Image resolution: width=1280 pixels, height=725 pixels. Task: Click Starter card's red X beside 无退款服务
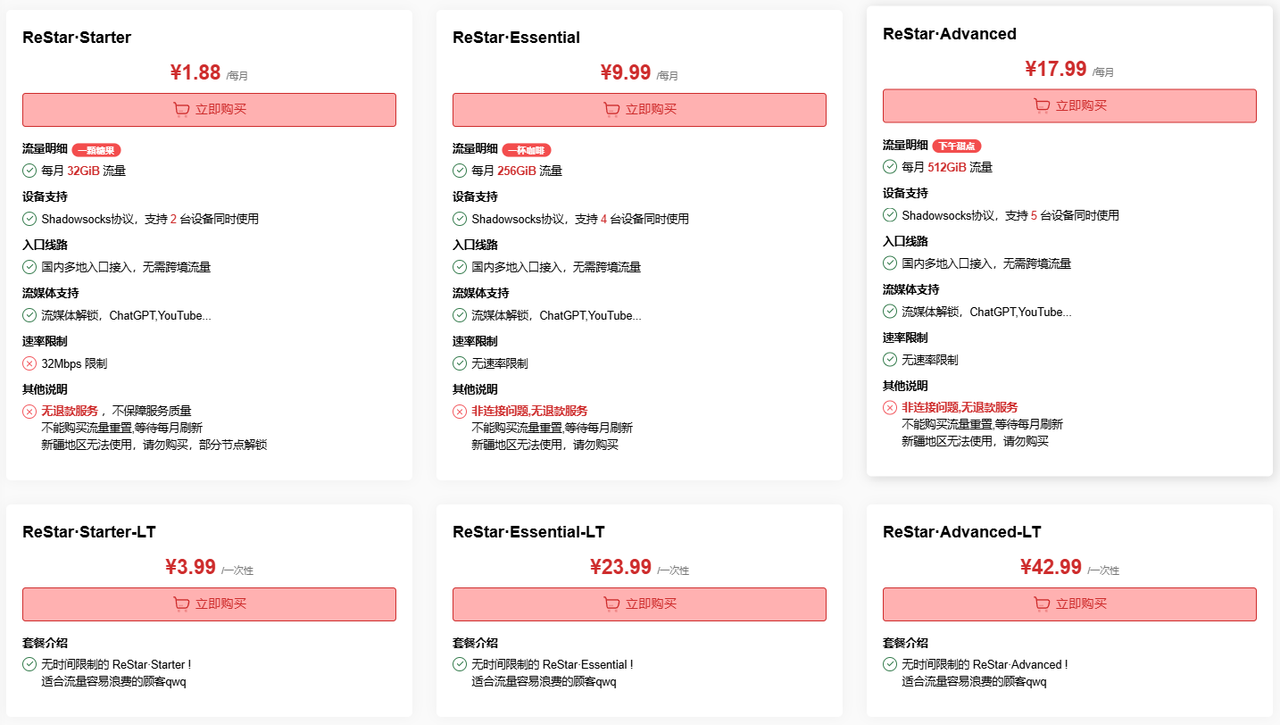click(x=30, y=411)
